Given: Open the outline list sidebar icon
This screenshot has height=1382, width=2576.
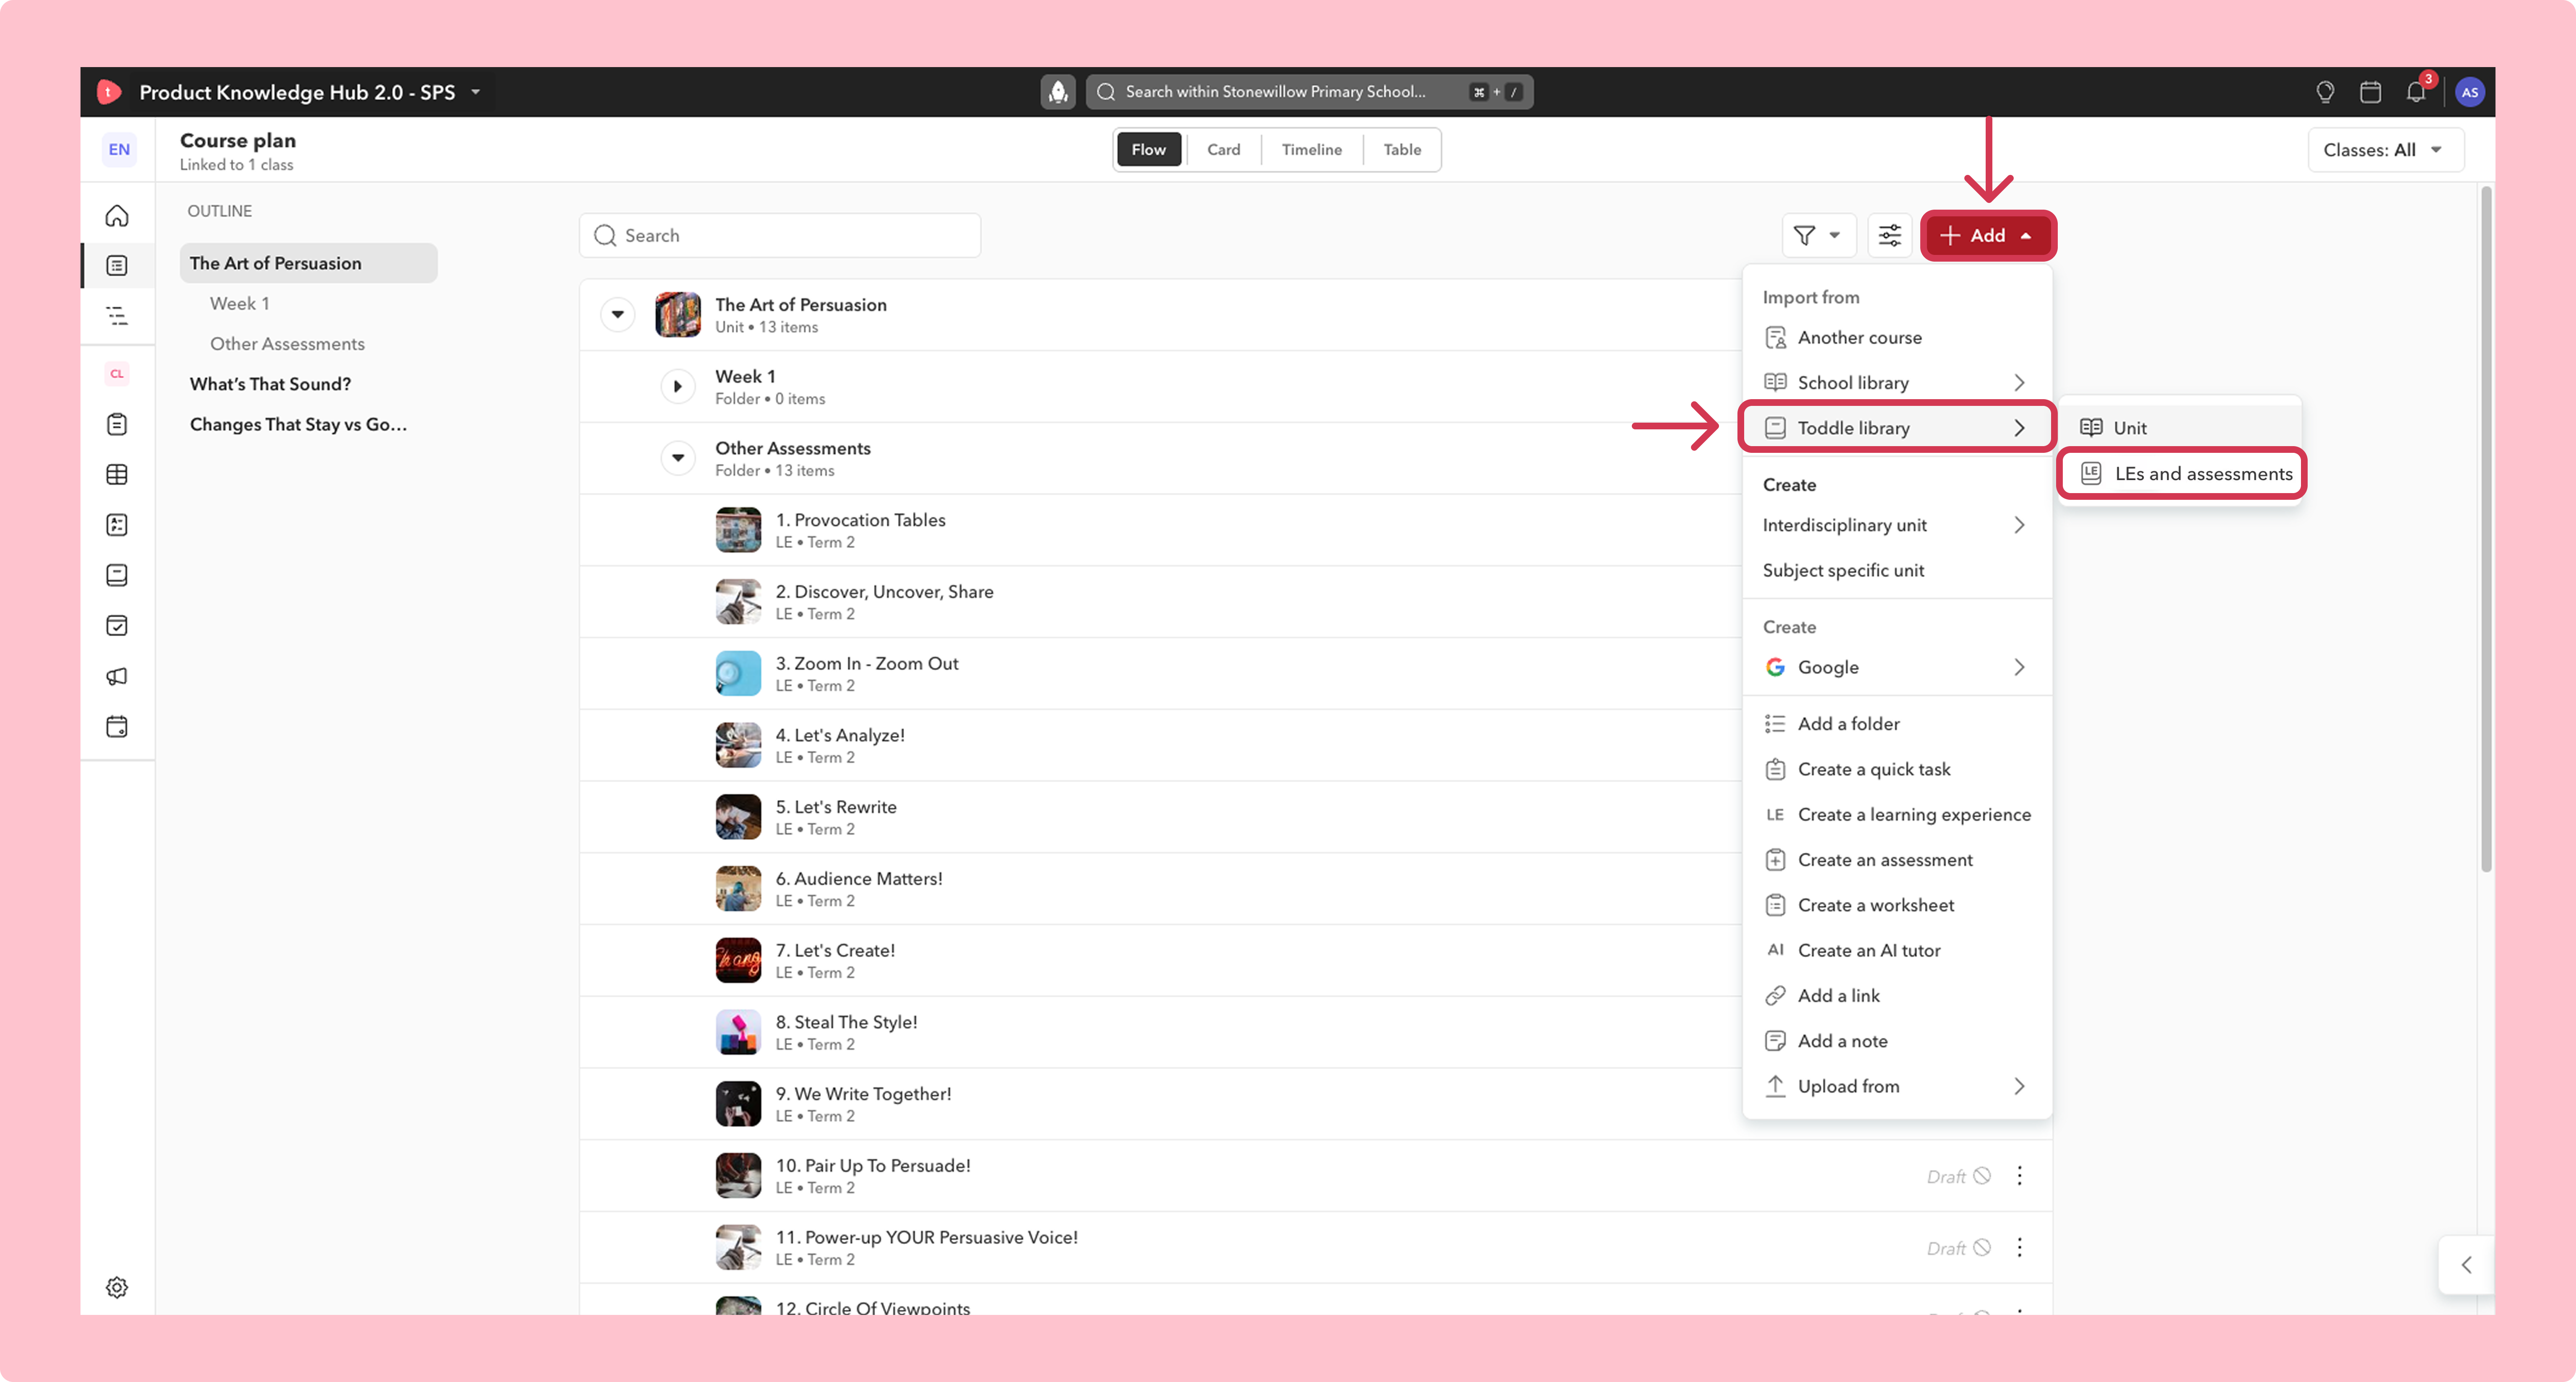Looking at the screenshot, I should (117, 316).
